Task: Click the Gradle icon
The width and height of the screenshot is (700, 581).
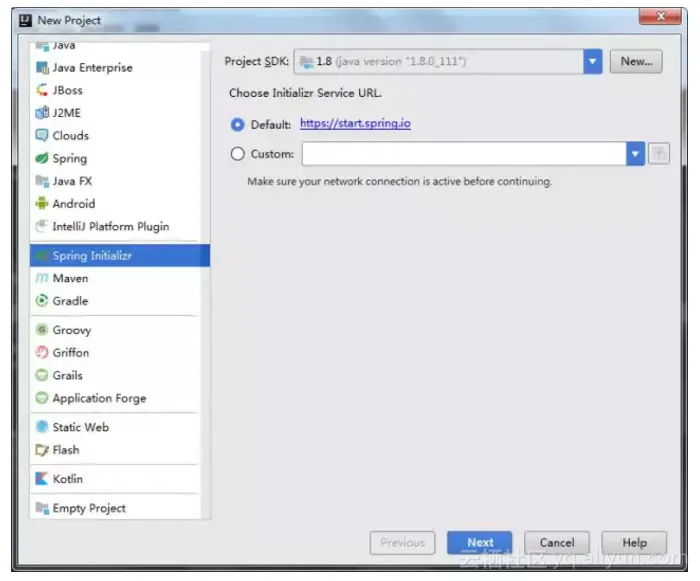Action: (42, 301)
